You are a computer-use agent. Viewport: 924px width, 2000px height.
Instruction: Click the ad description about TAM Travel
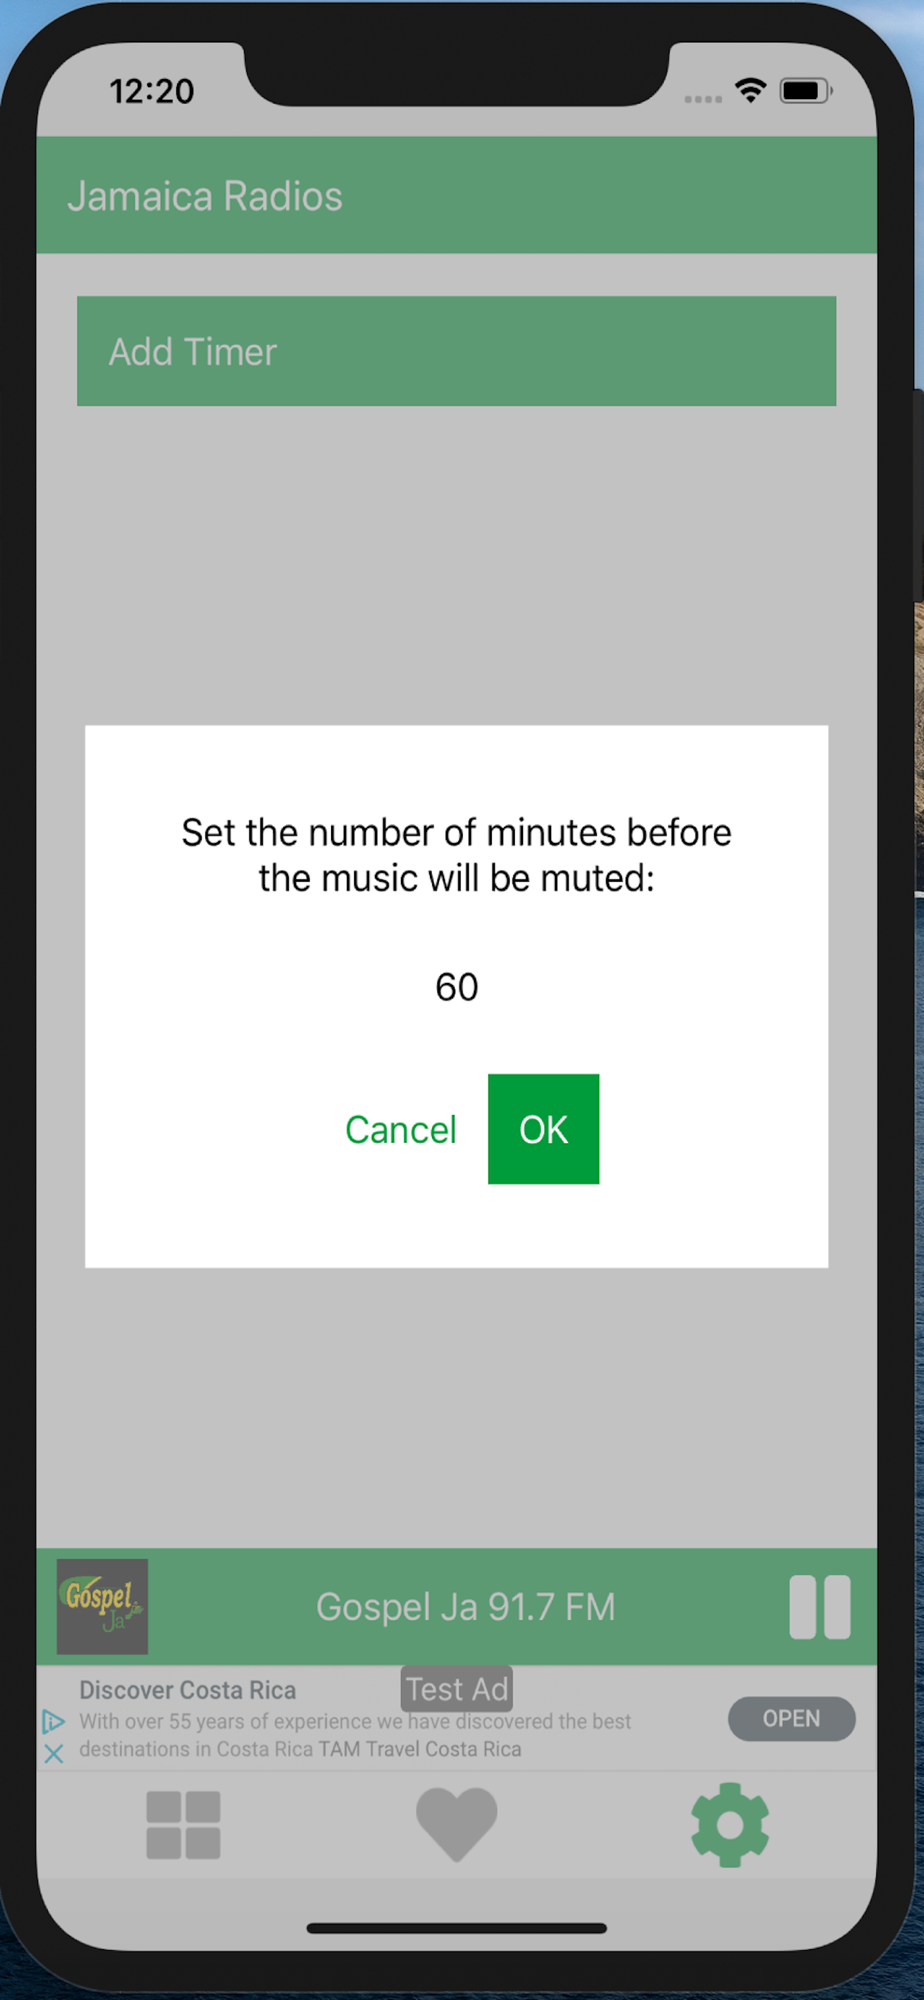355,1735
